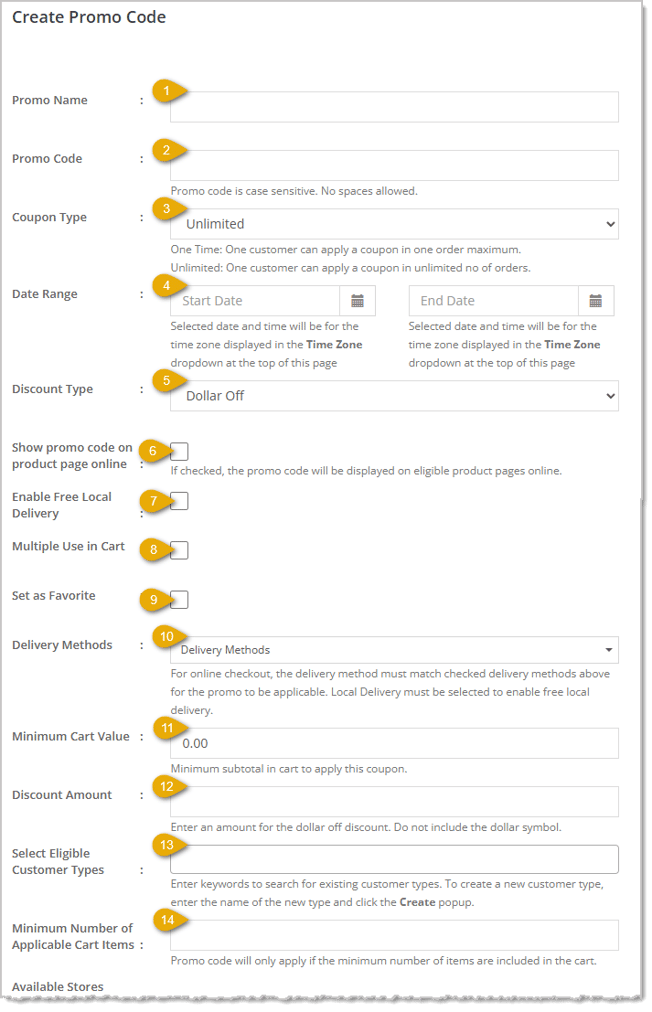Click the End Date text field
This screenshot has width=652, height=1012.
[x=494, y=301]
